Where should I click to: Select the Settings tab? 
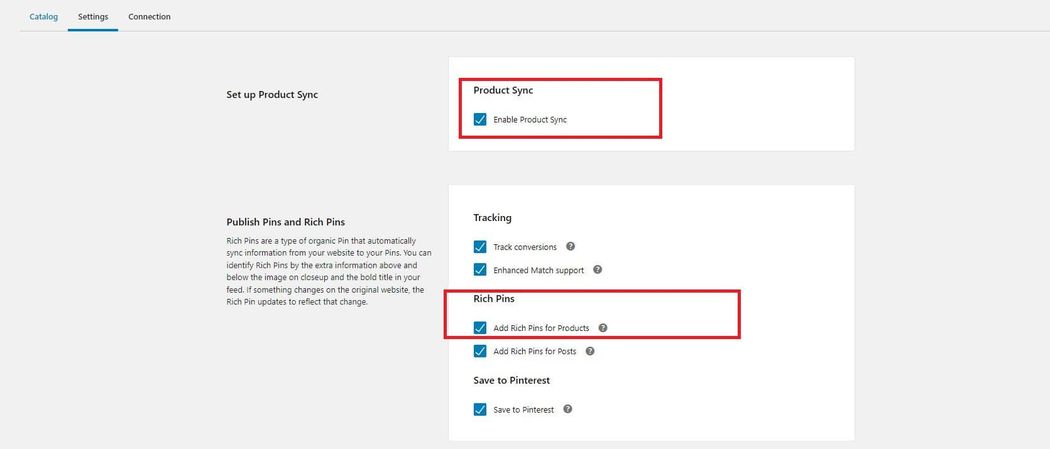[x=93, y=17]
